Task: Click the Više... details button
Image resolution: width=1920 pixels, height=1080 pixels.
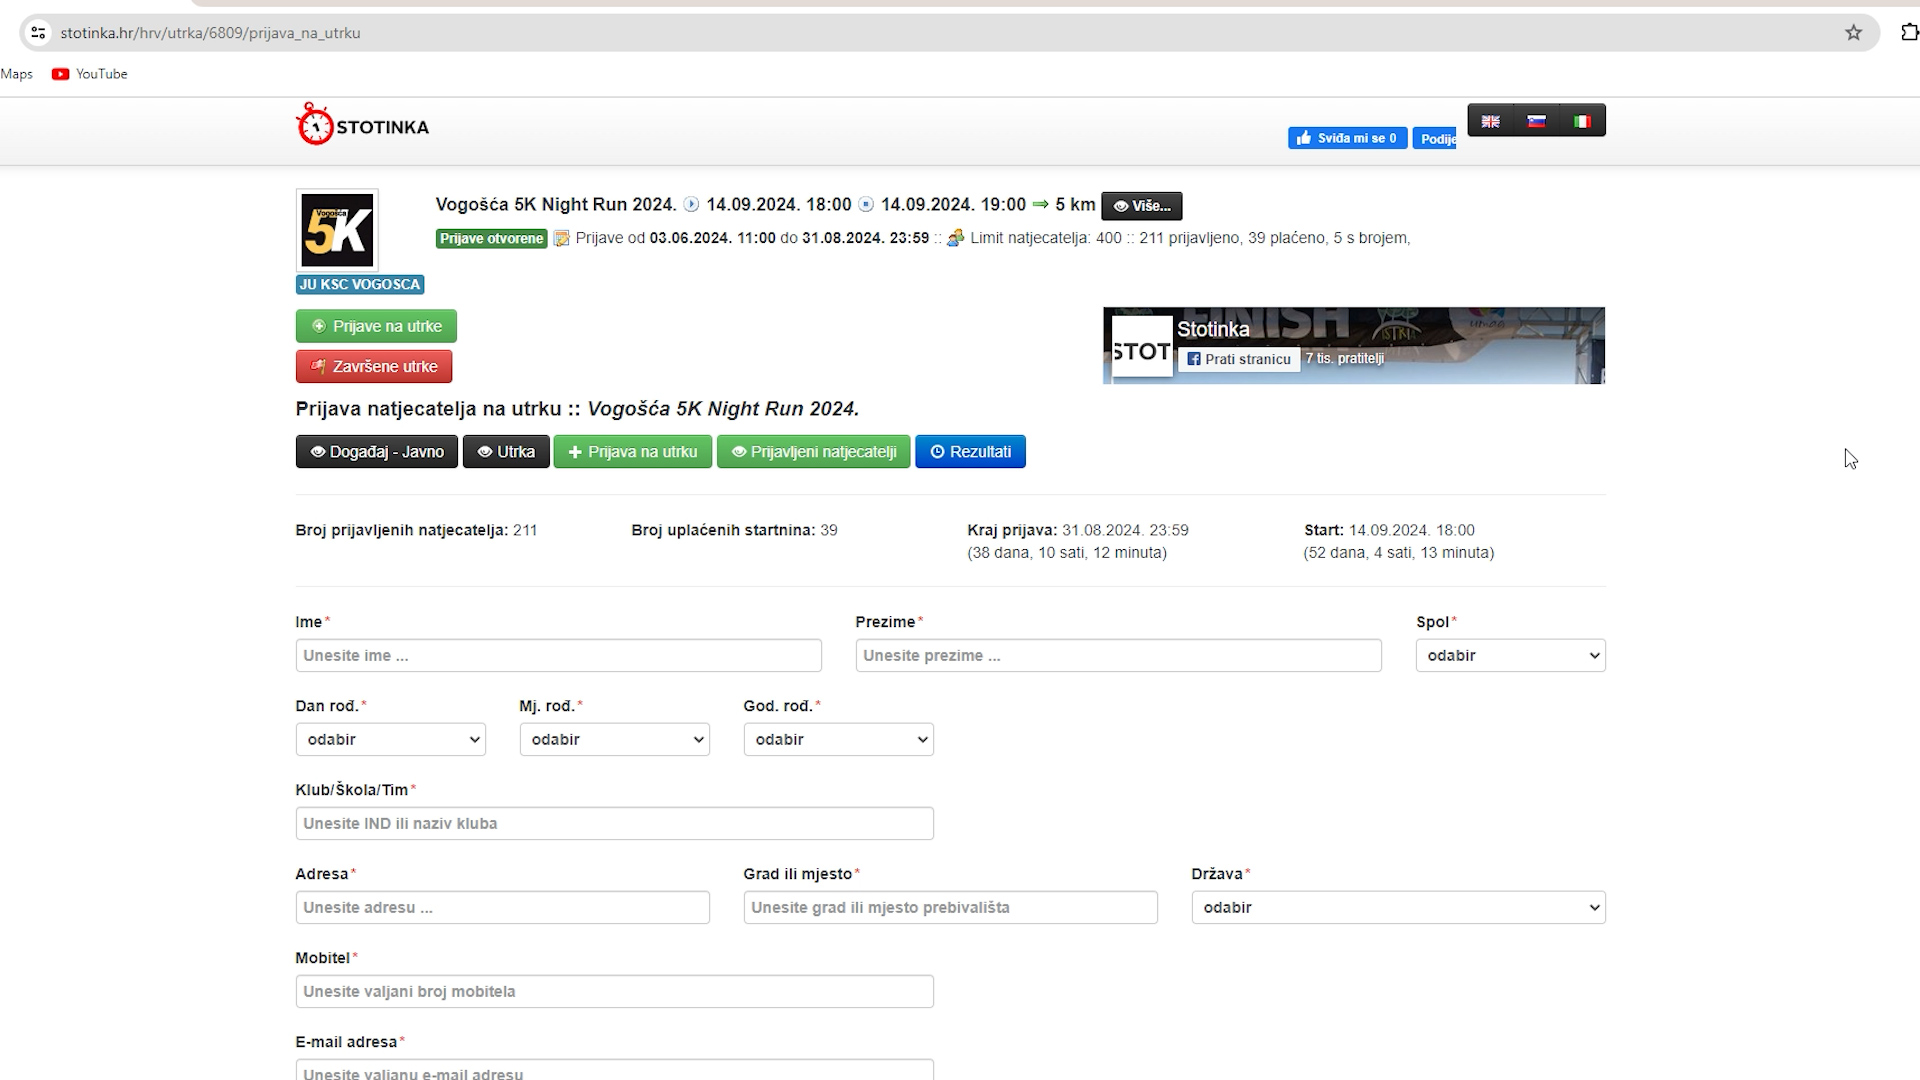Action: coord(1141,206)
